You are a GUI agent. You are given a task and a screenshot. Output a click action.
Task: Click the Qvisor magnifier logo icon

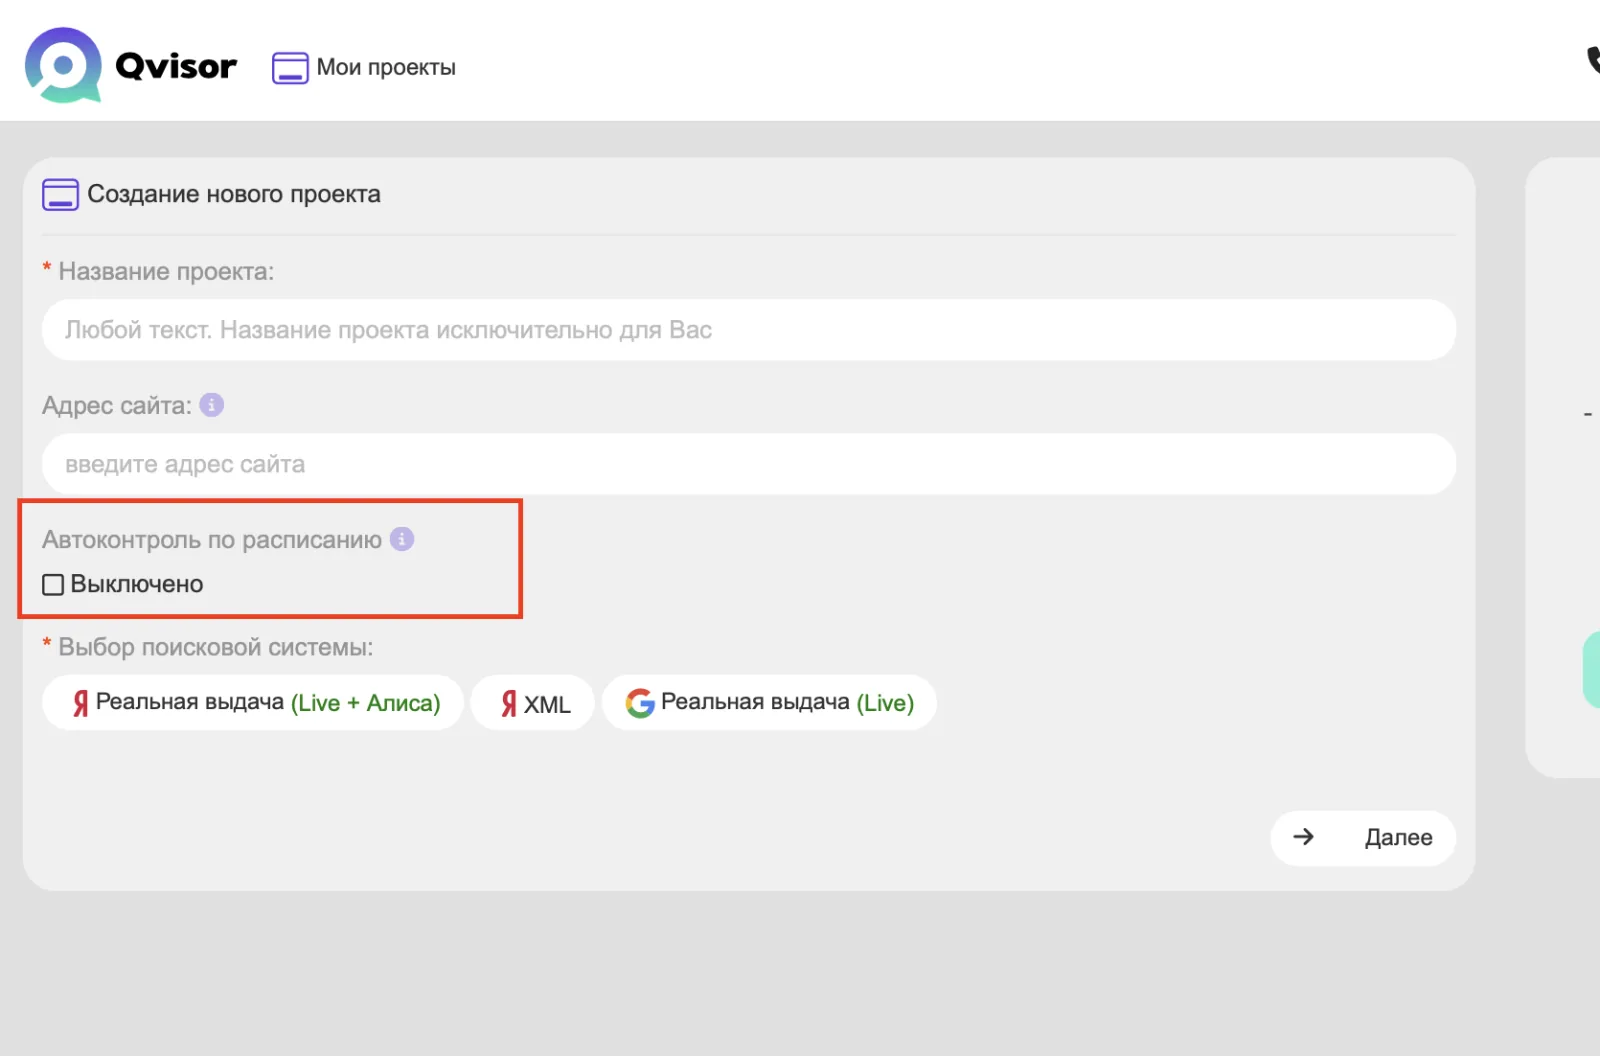click(63, 66)
